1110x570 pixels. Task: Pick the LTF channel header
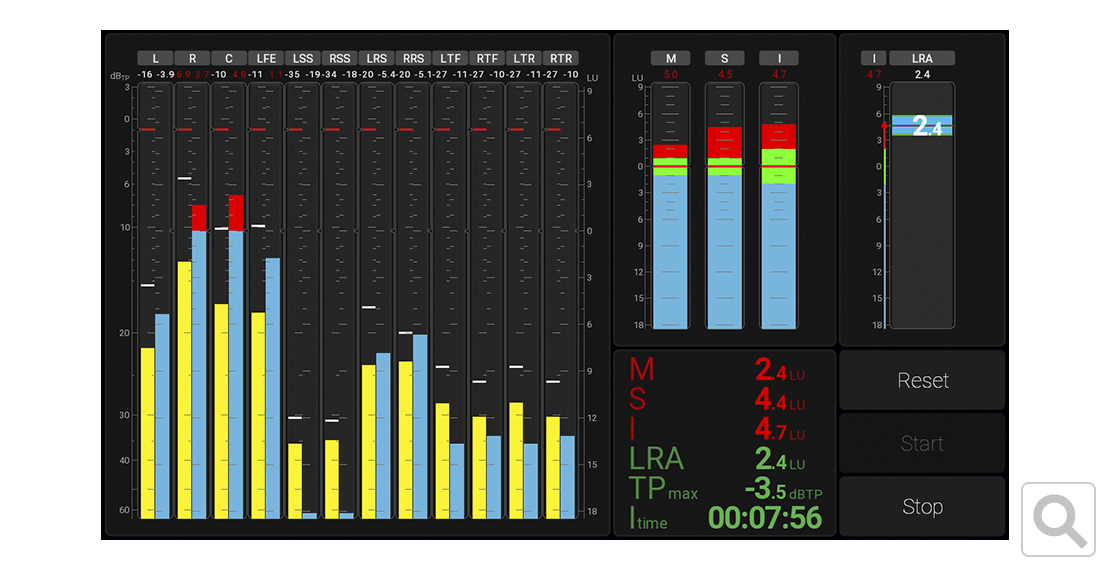(x=450, y=58)
